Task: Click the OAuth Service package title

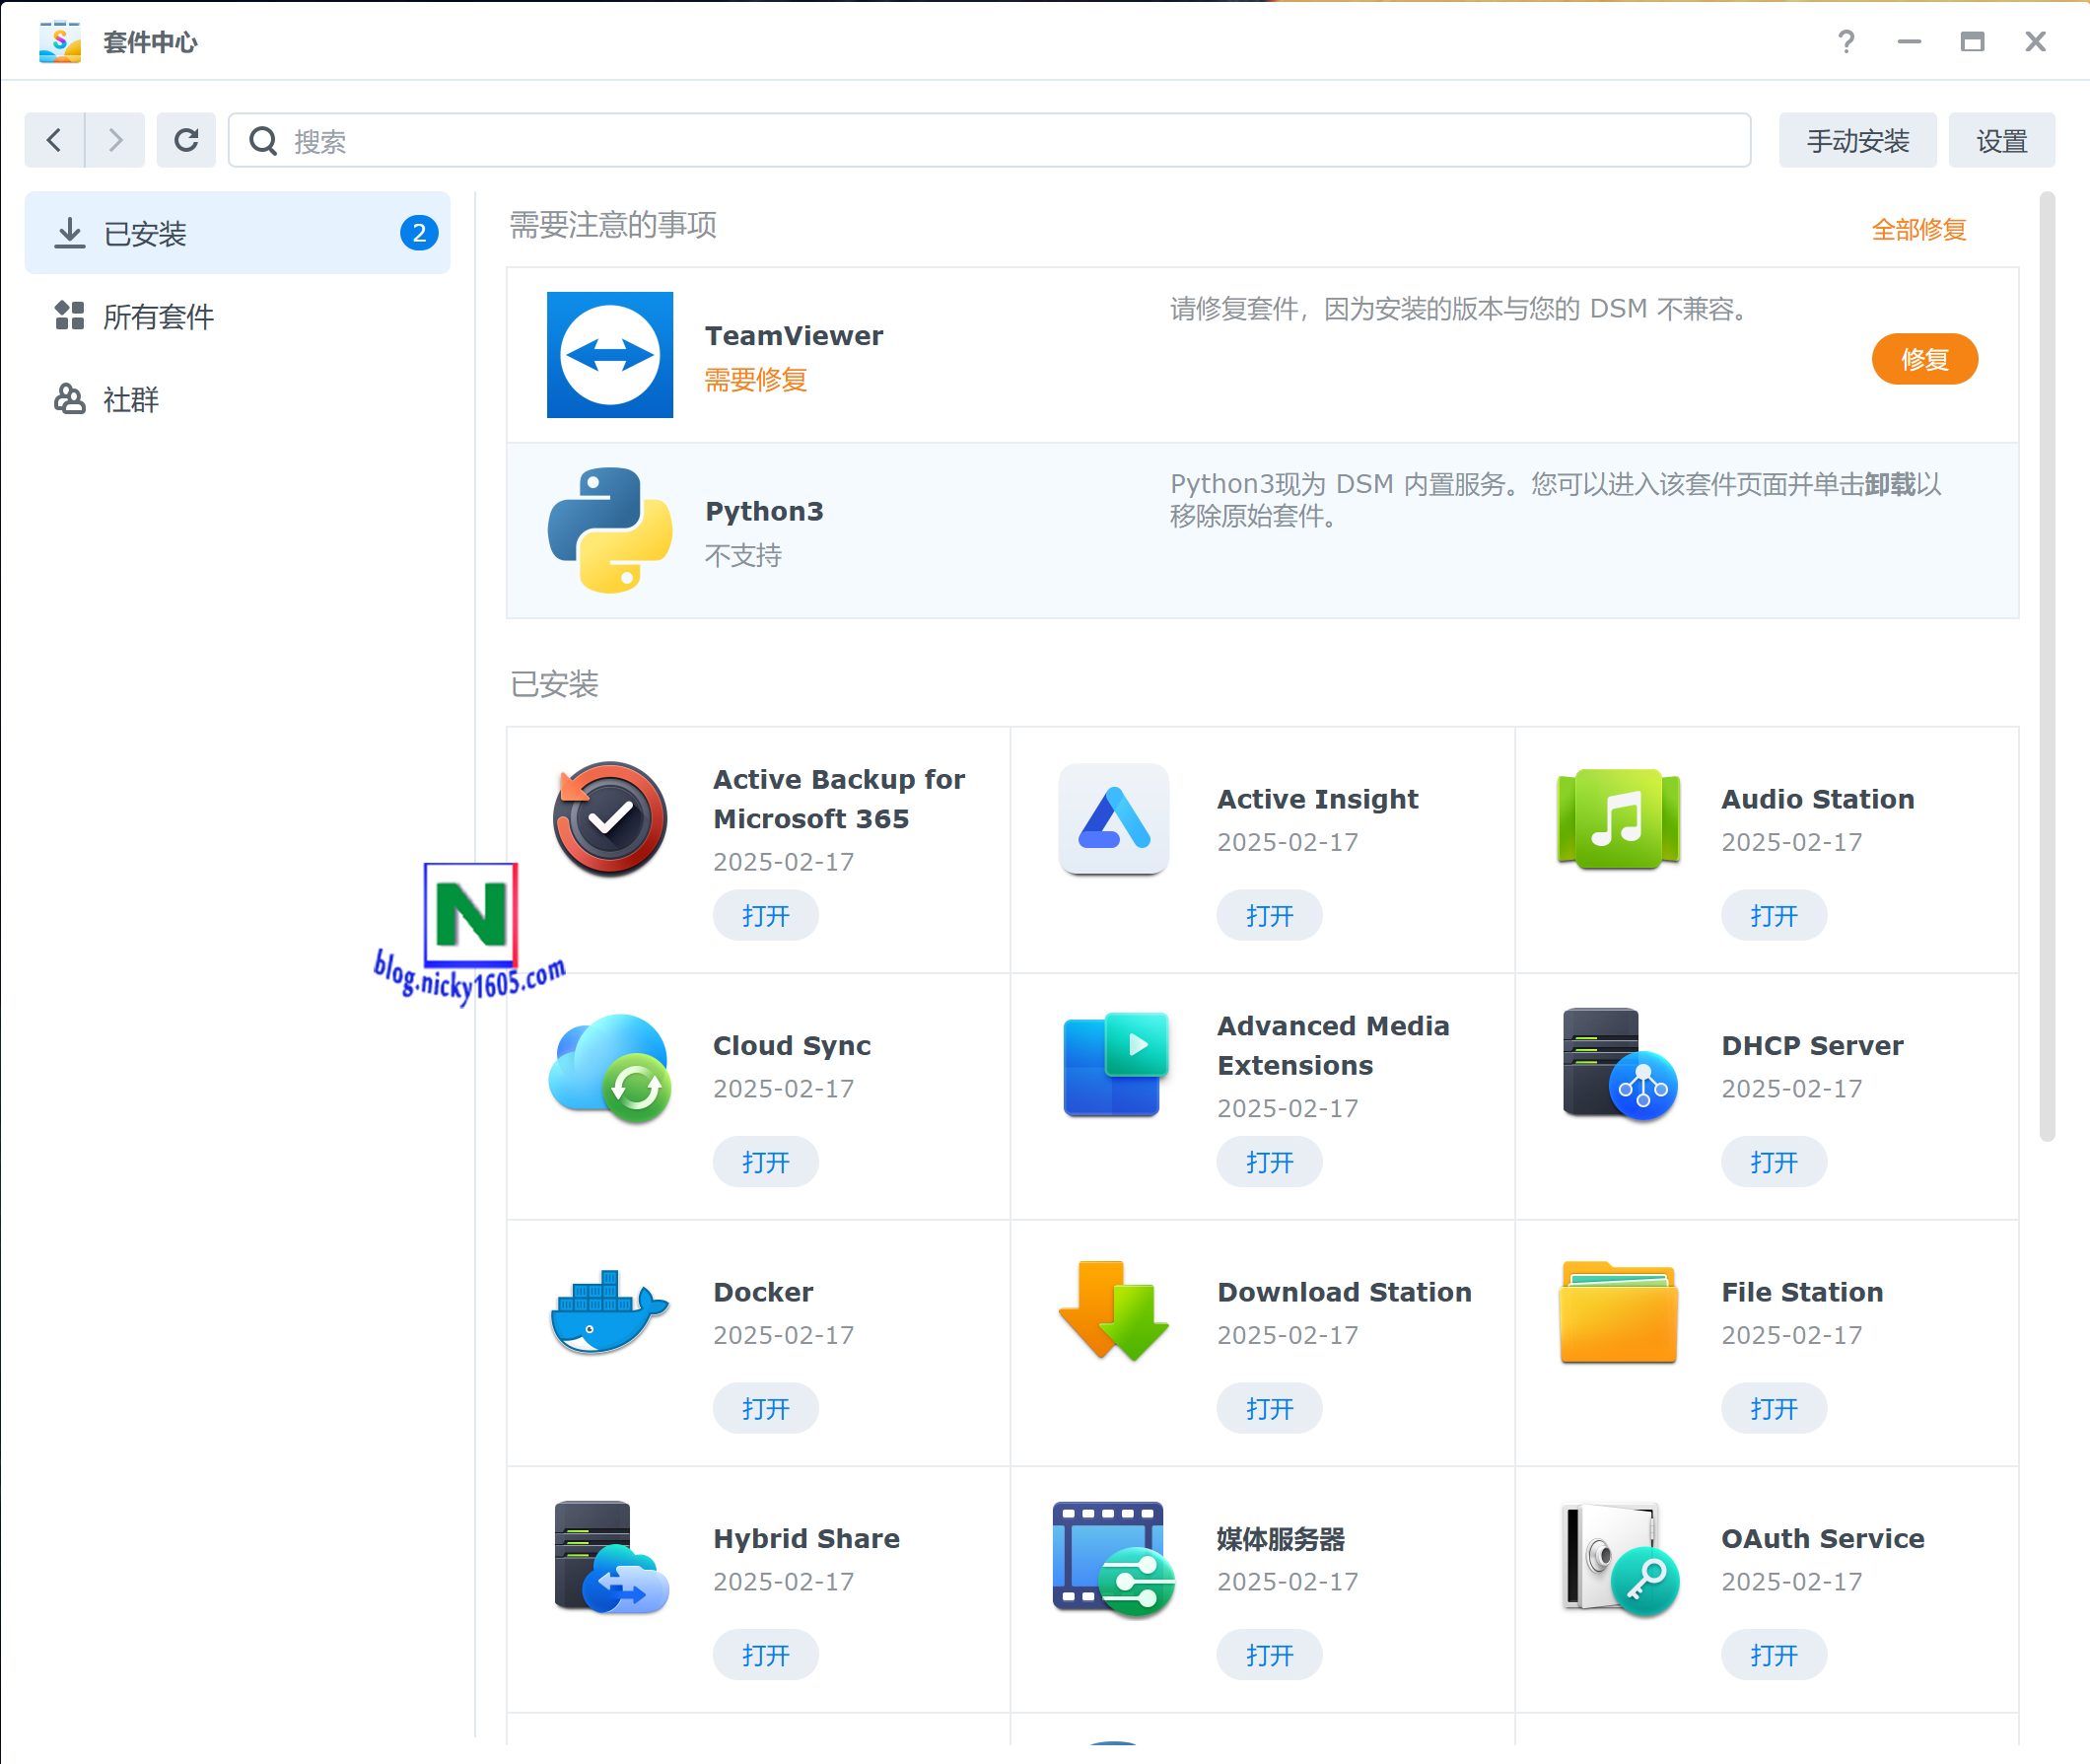Action: point(1822,1538)
